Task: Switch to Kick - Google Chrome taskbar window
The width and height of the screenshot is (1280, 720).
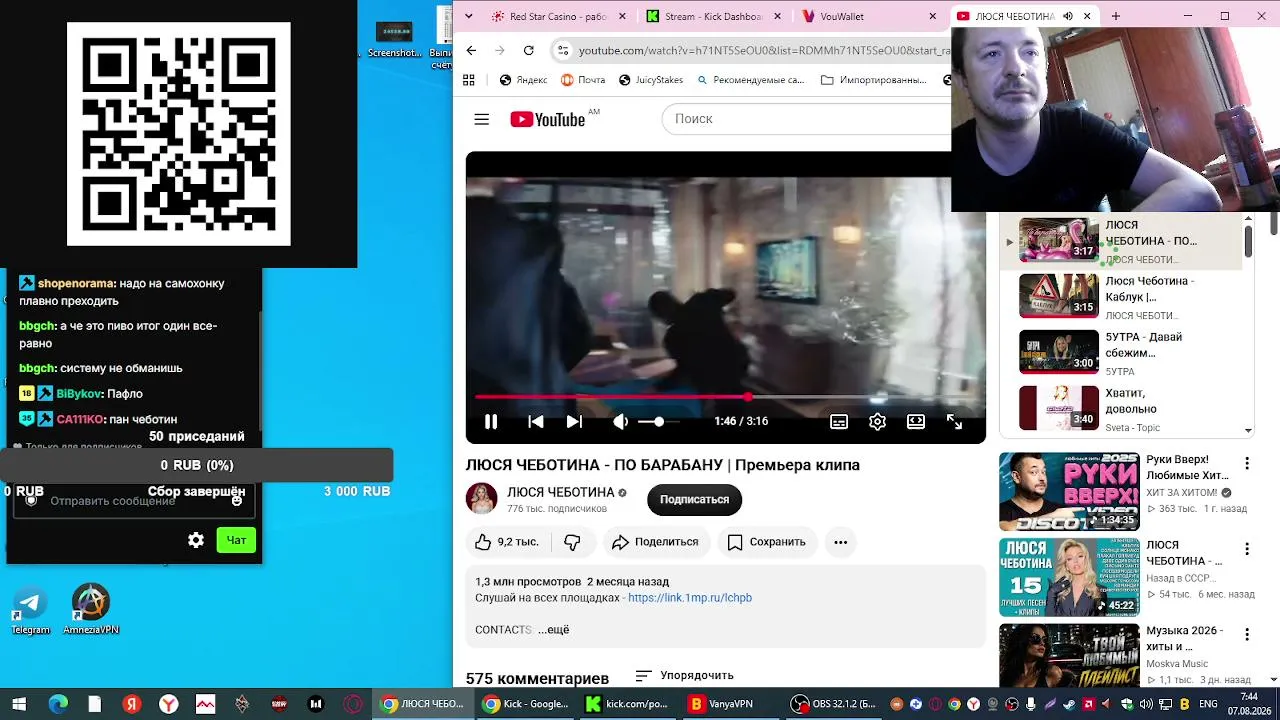Action: click(x=526, y=704)
